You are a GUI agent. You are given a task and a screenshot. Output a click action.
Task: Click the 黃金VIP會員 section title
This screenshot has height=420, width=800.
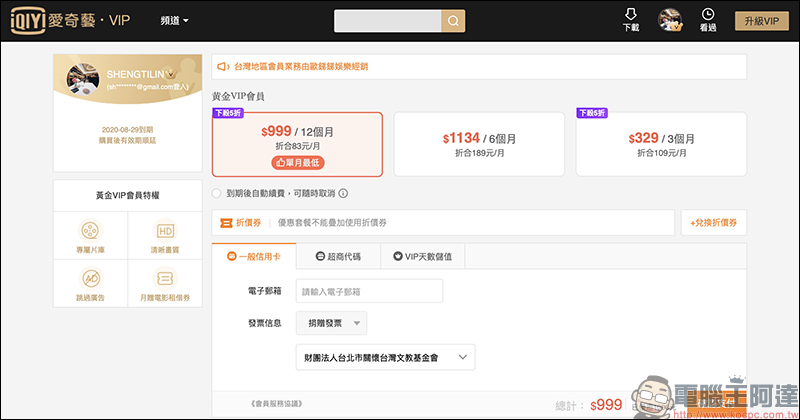coord(238,96)
